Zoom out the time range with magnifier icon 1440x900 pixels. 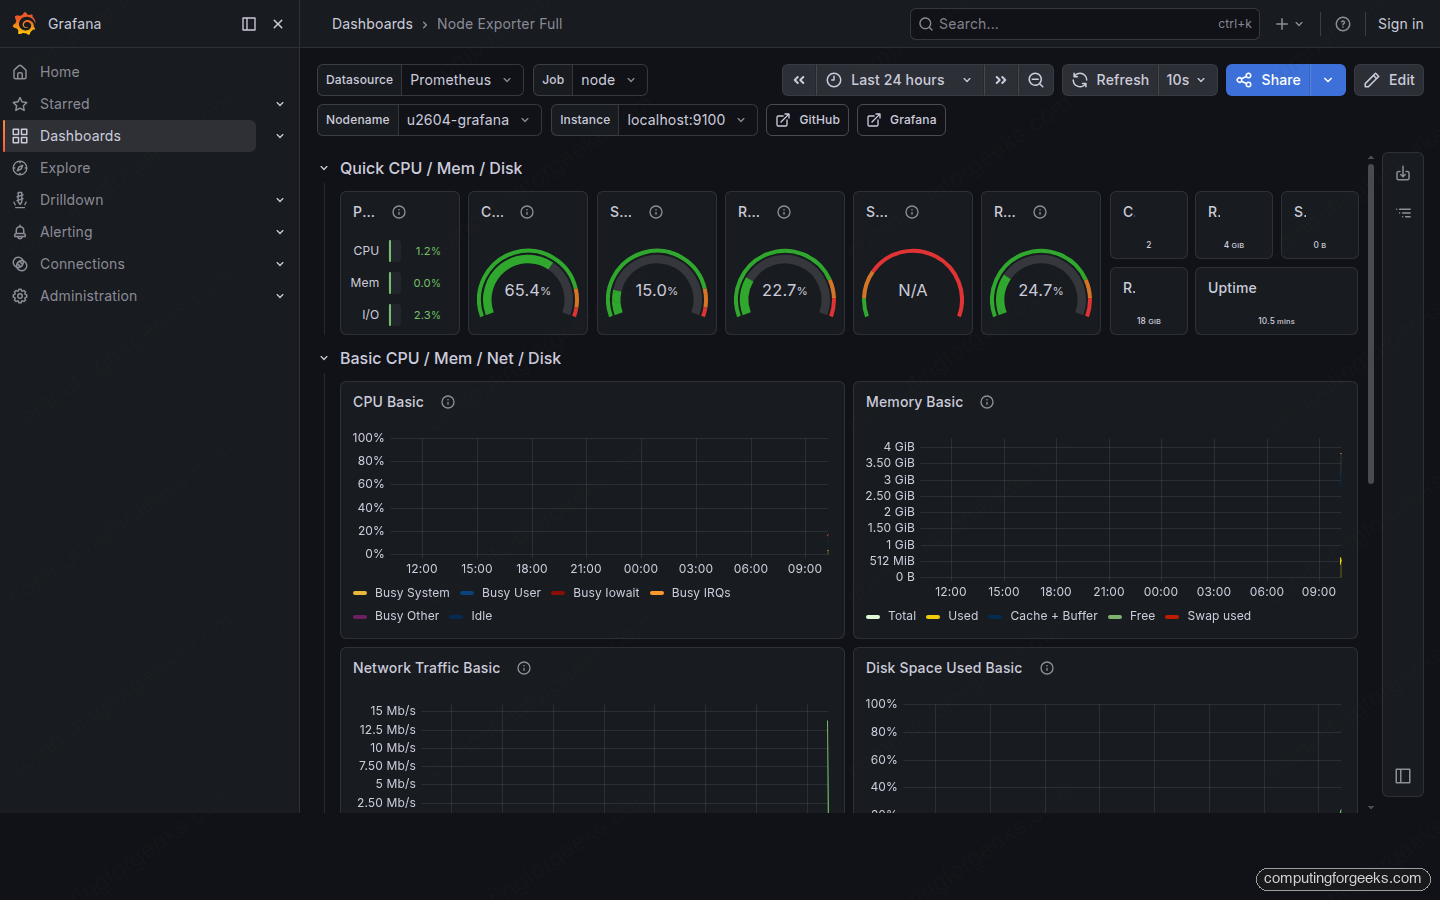pos(1036,80)
